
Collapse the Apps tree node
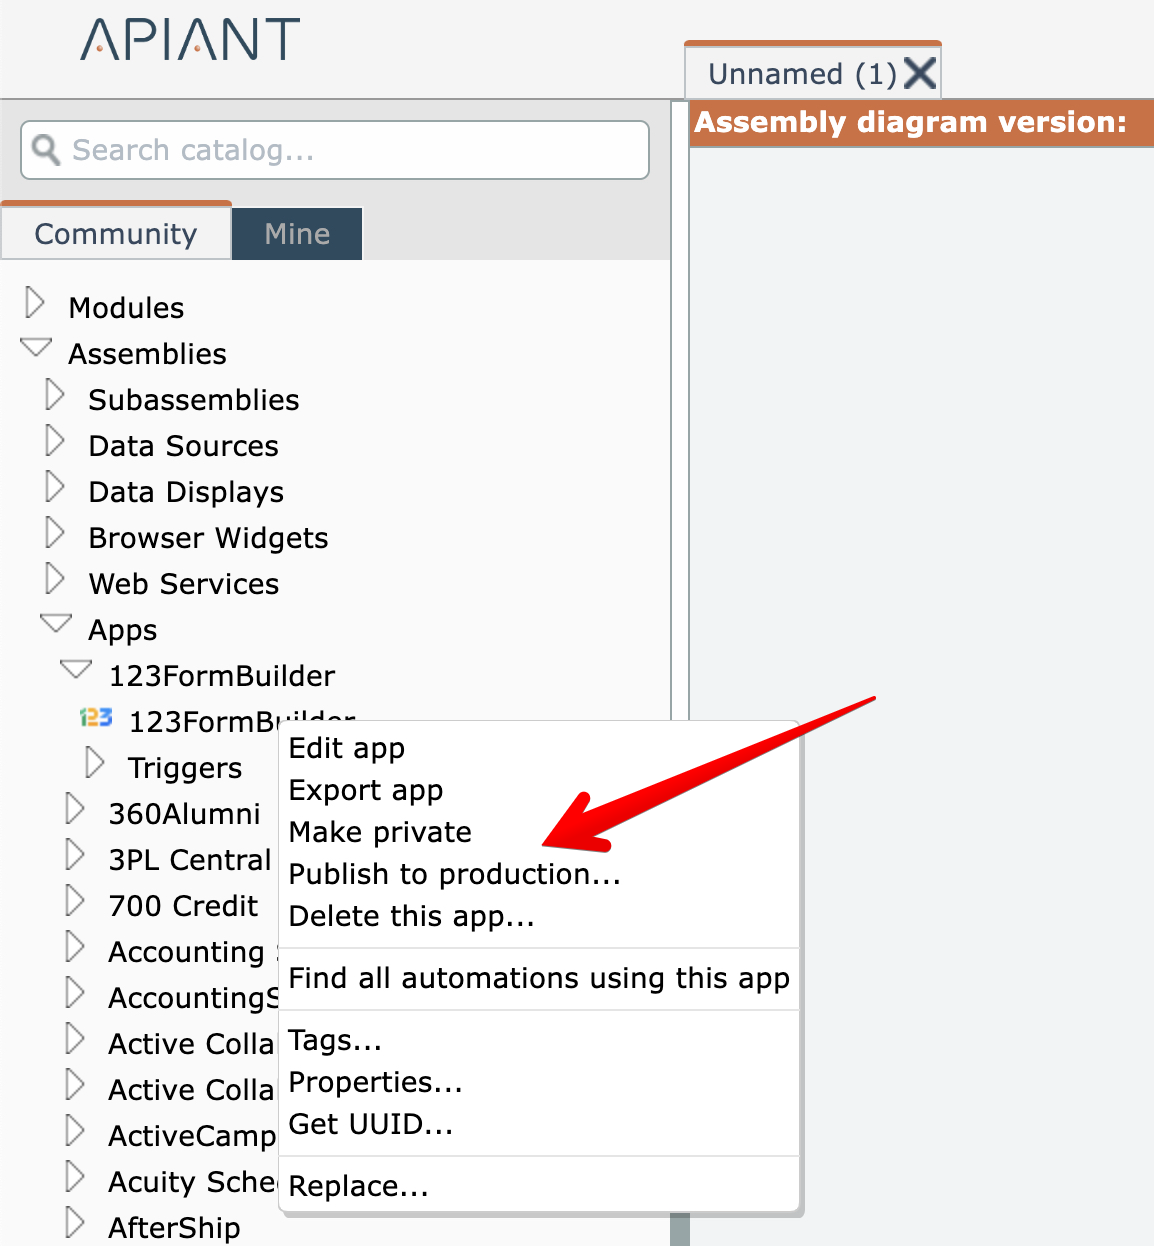click(56, 624)
